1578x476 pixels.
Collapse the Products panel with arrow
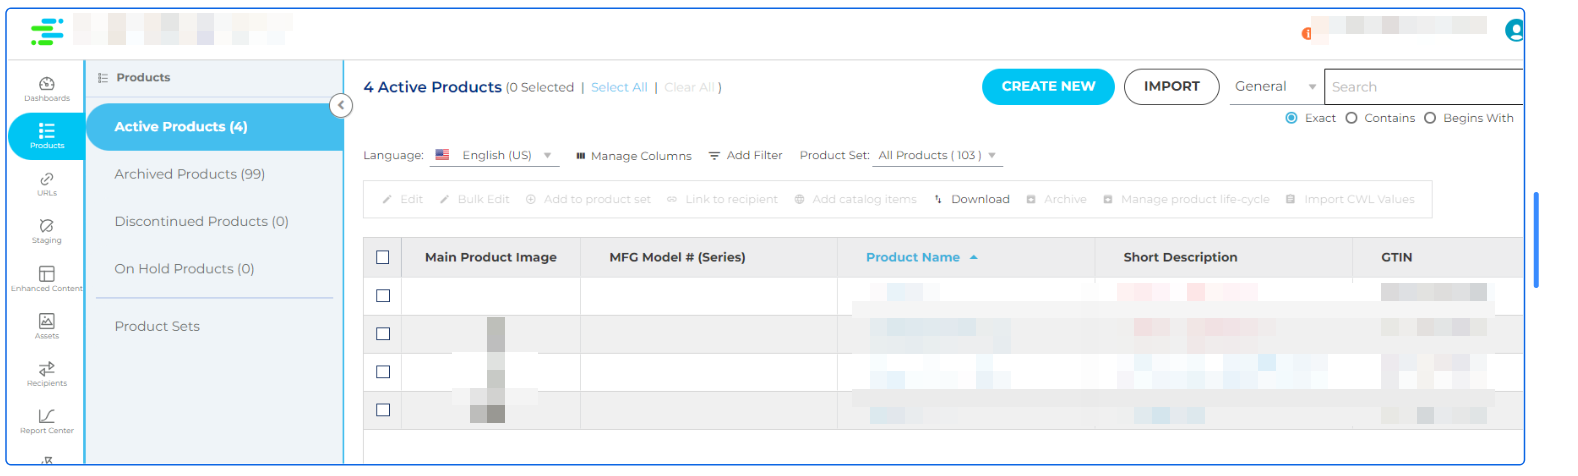[341, 105]
